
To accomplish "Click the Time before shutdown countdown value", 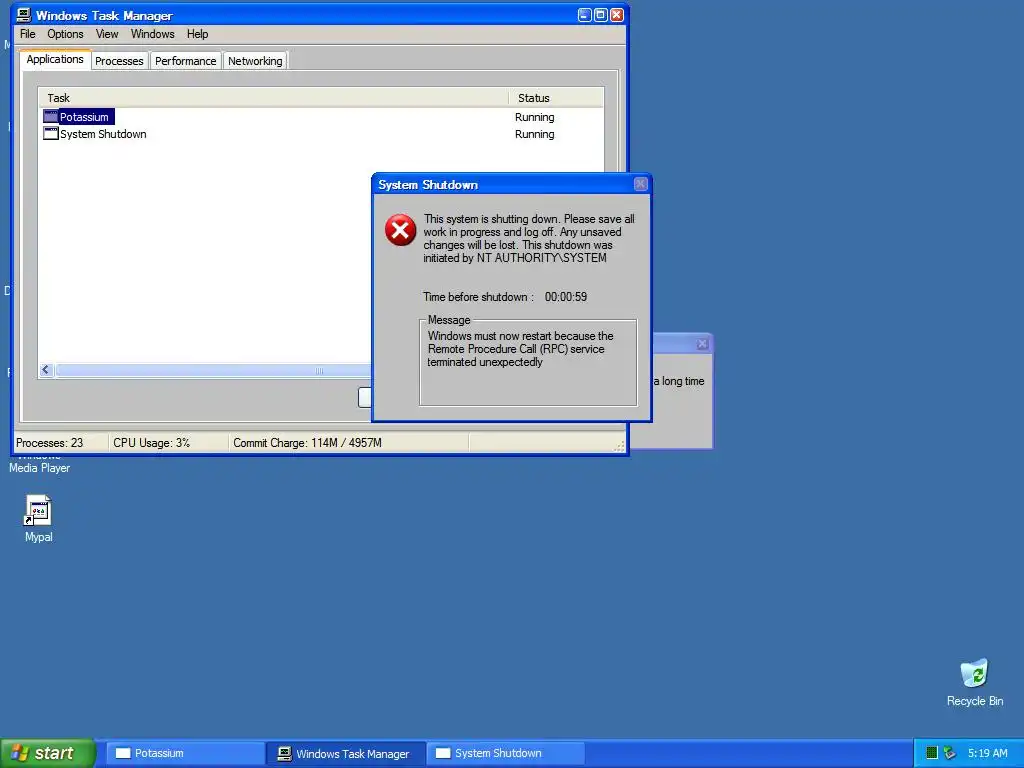I will 566,296.
